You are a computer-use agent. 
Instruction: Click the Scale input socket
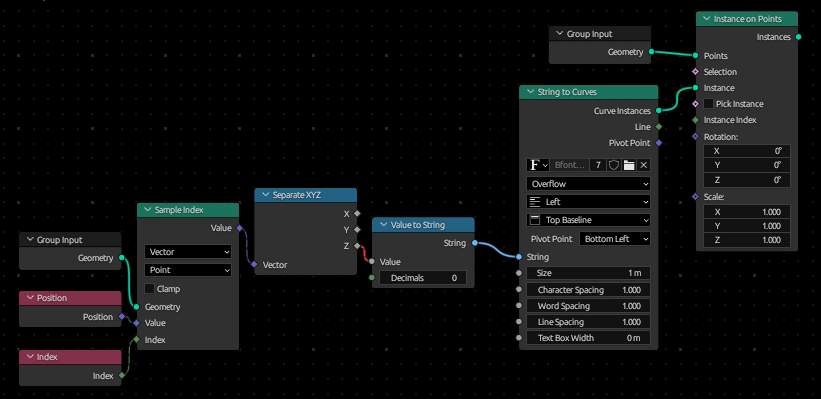[695, 197]
